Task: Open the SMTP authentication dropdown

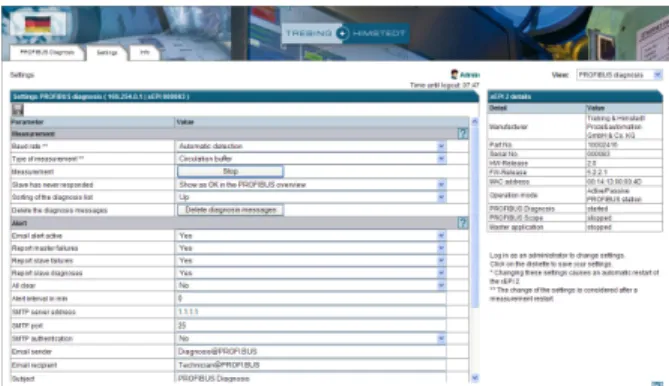Action: click(312, 338)
